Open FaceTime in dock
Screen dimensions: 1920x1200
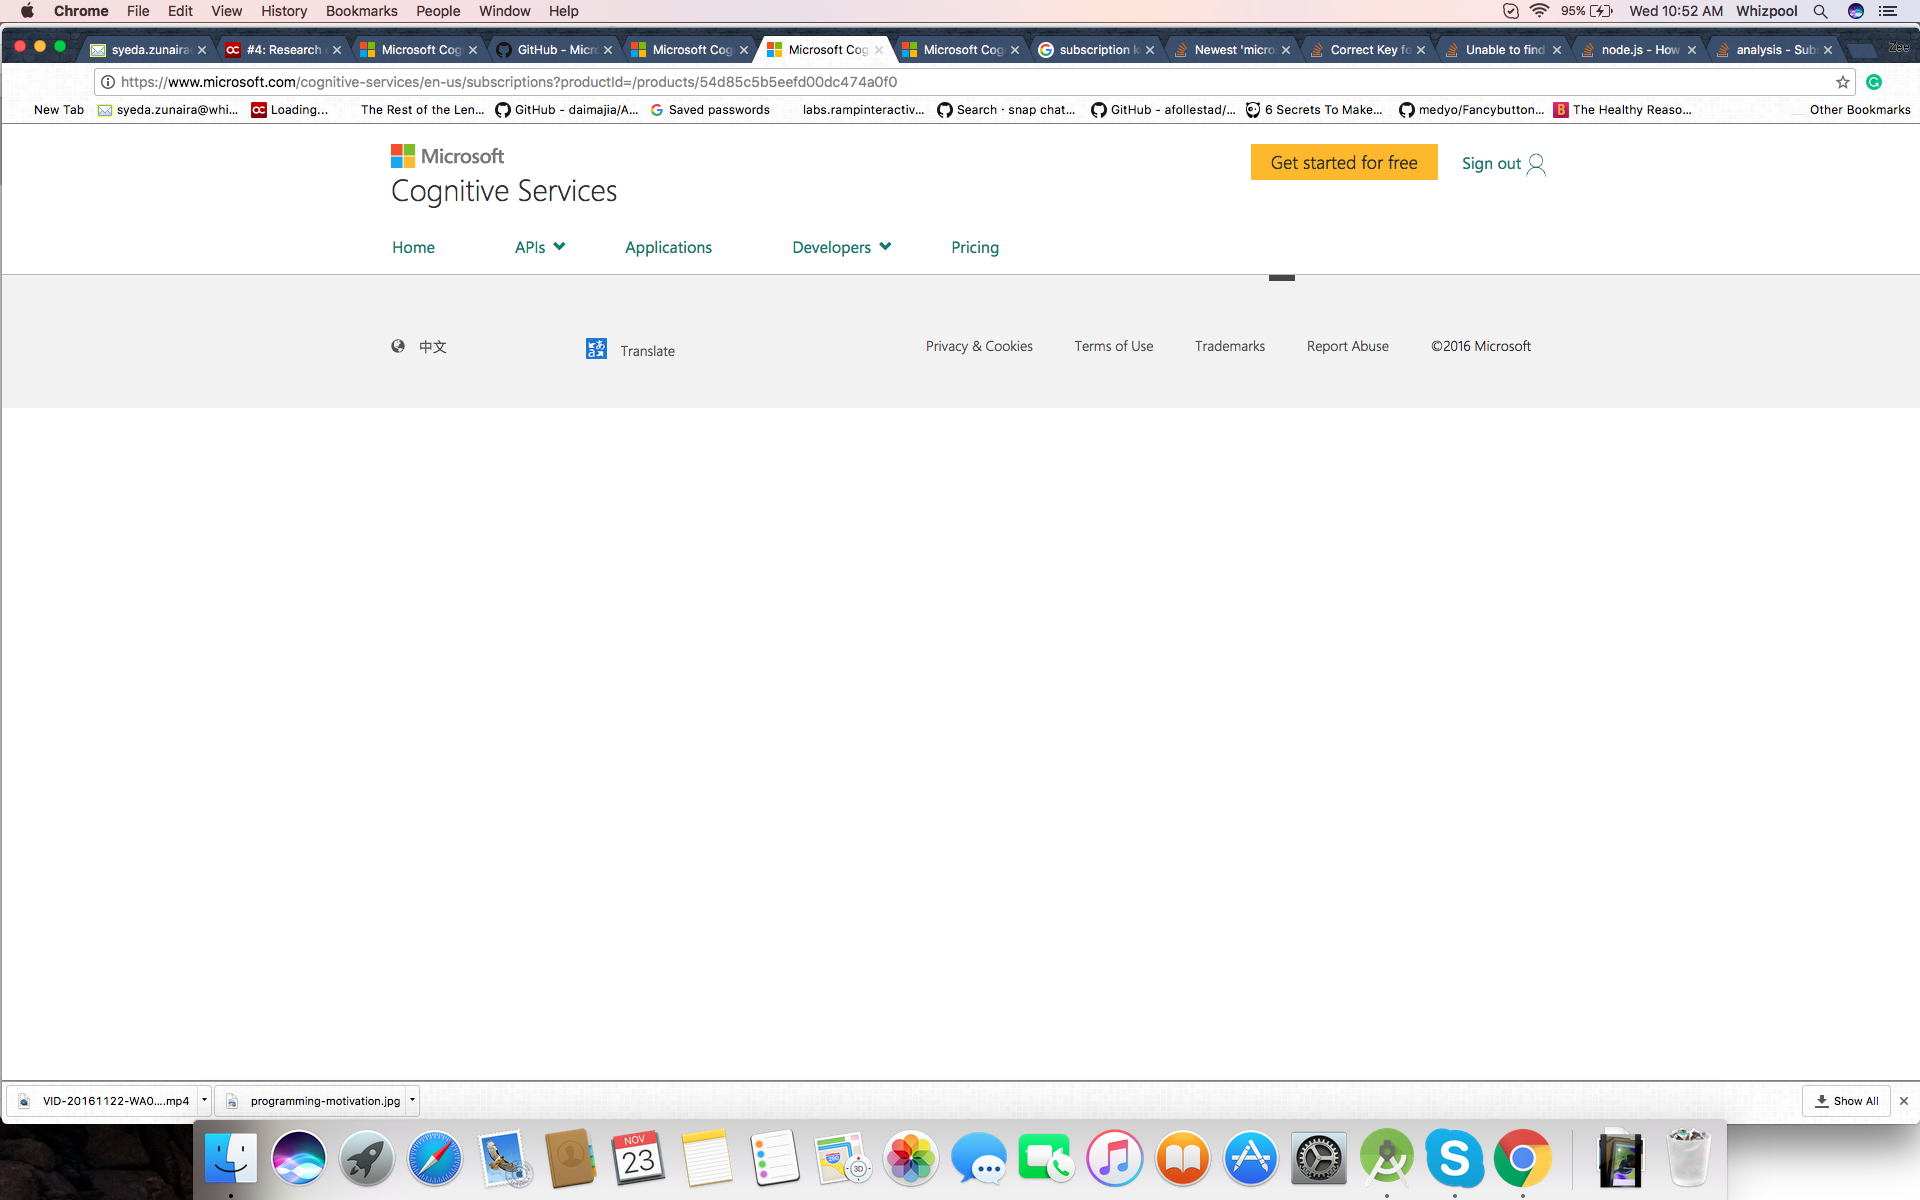pyautogui.click(x=1046, y=1159)
